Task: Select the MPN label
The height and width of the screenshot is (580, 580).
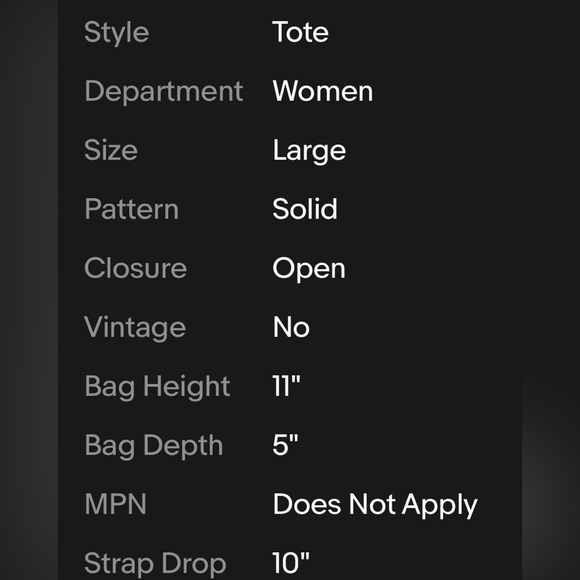Action: tap(115, 504)
